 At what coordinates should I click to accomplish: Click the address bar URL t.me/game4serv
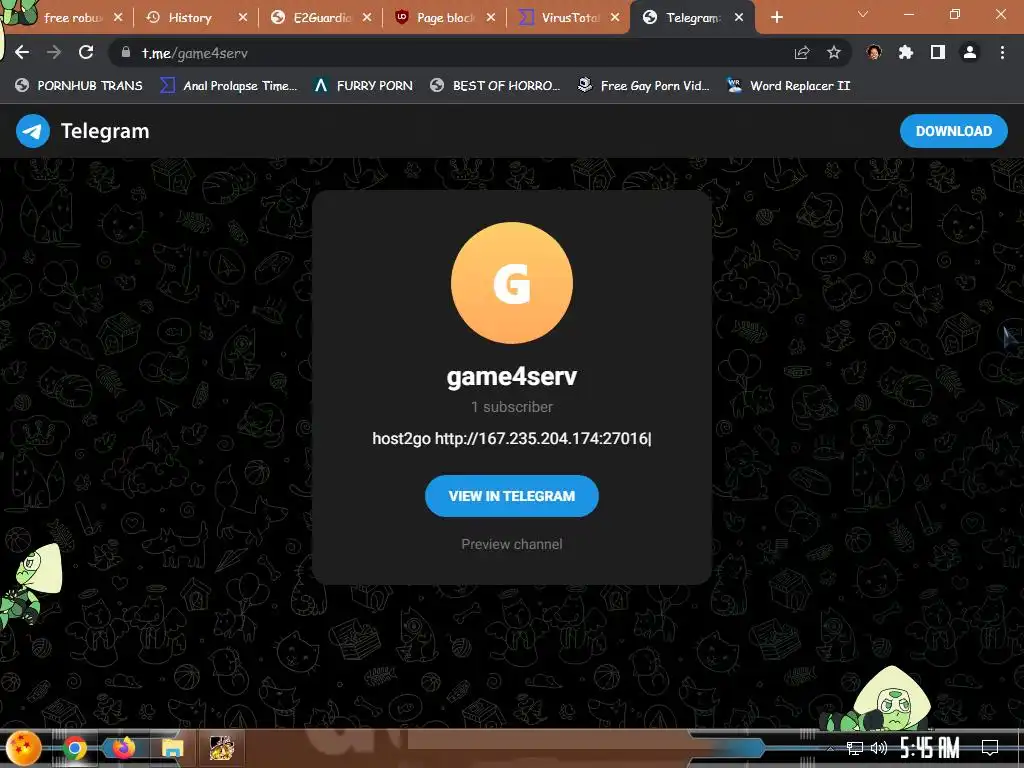click(x=195, y=53)
